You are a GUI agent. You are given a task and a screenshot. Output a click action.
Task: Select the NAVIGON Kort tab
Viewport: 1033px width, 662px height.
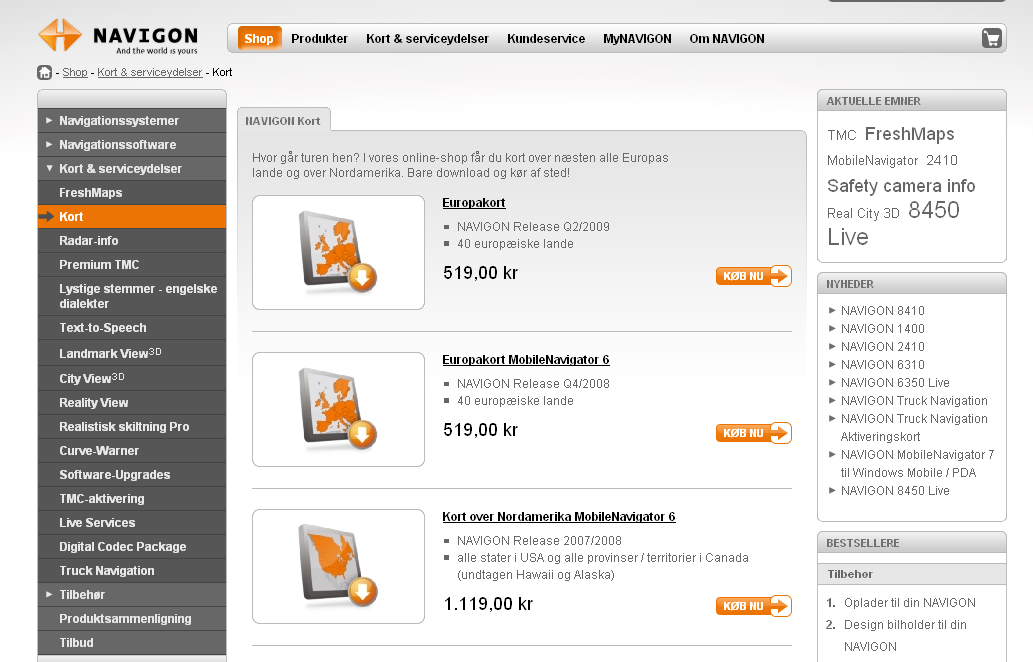pos(283,120)
